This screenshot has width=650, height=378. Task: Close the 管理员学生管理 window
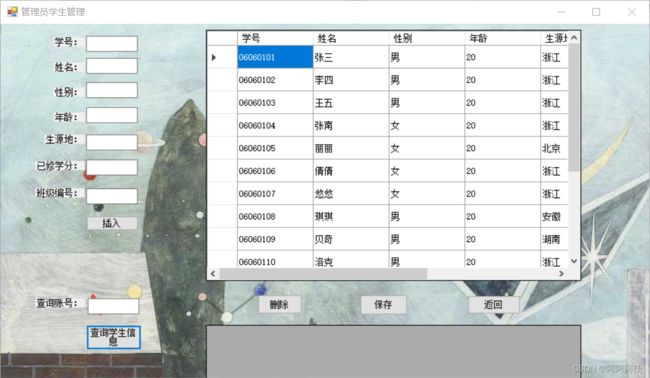click(x=632, y=12)
